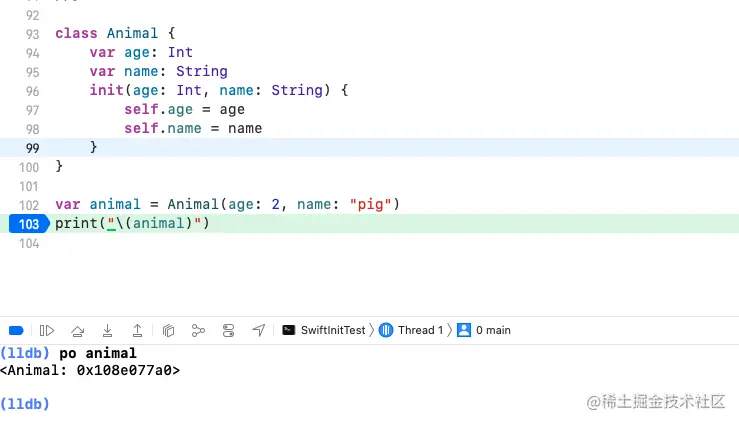Viewport: 739px width, 424px height.
Task: Click the <Animal: 0x108e077a0> console output
Action: [90, 370]
